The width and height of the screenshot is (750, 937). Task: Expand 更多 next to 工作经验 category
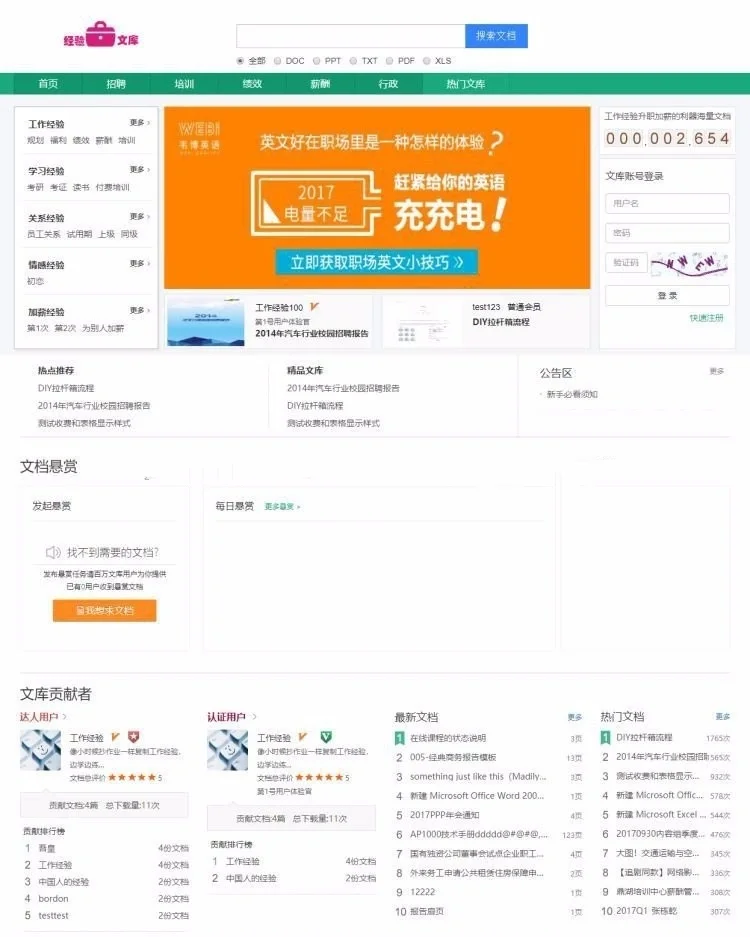[139, 123]
